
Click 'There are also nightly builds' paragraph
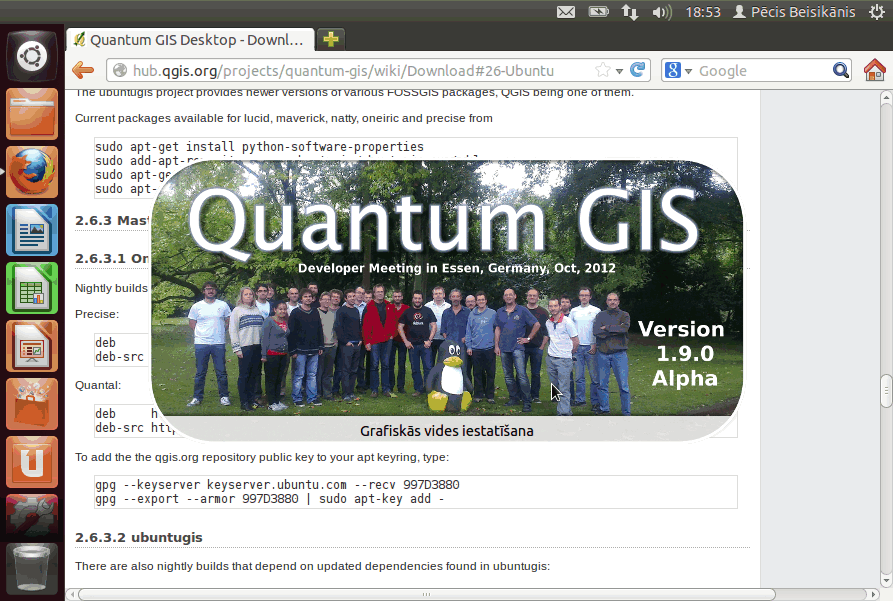(313, 566)
